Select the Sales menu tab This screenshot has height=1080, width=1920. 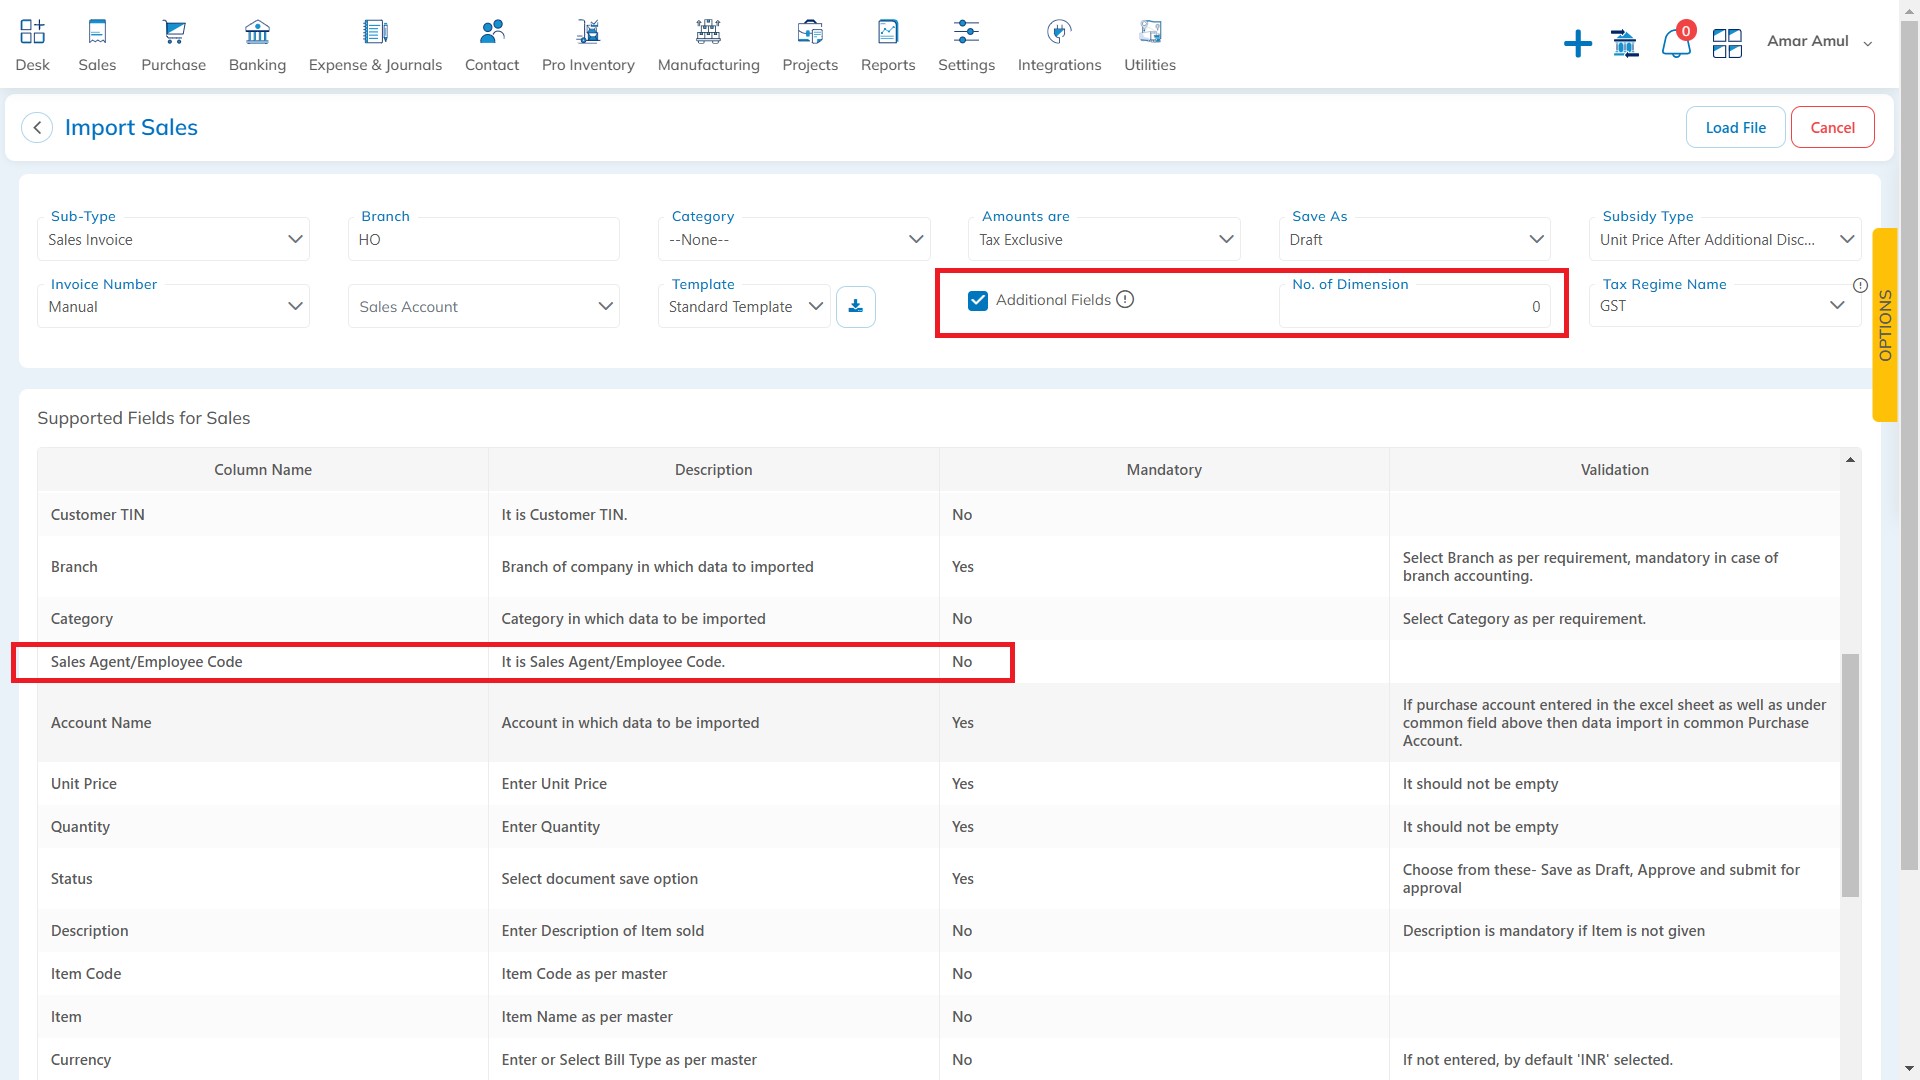click(x=96, y=44)
